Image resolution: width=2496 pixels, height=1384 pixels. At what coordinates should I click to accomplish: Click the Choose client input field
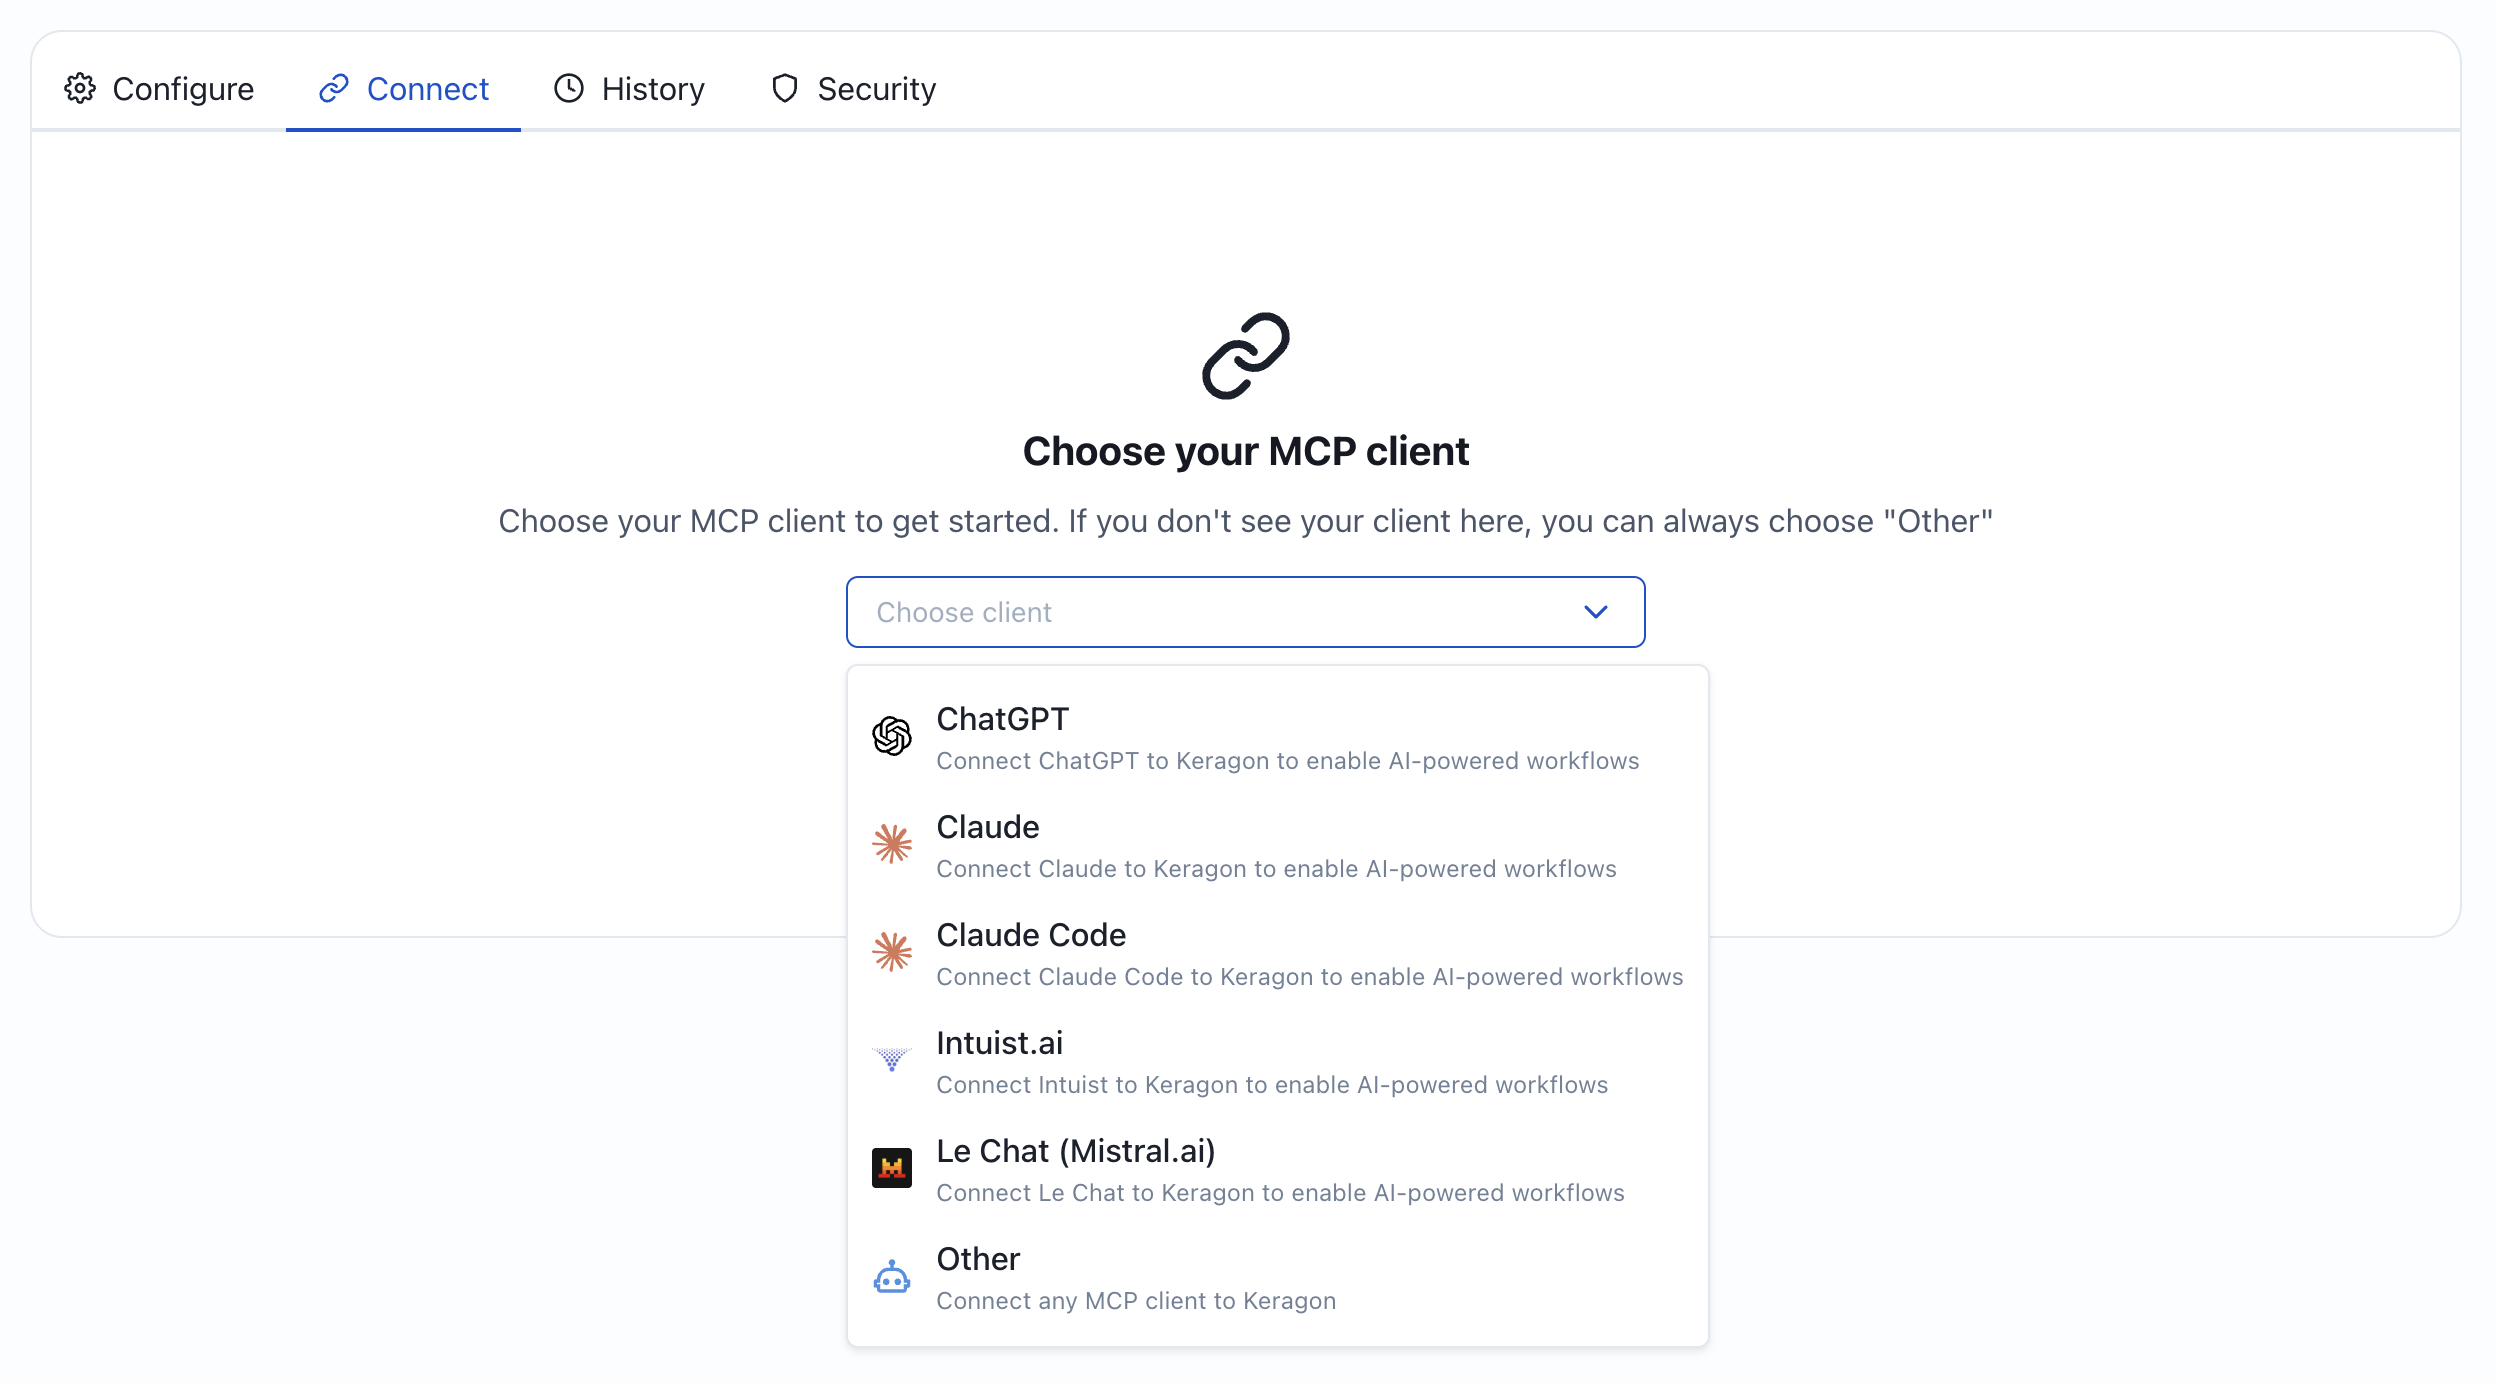(1246, 612)
